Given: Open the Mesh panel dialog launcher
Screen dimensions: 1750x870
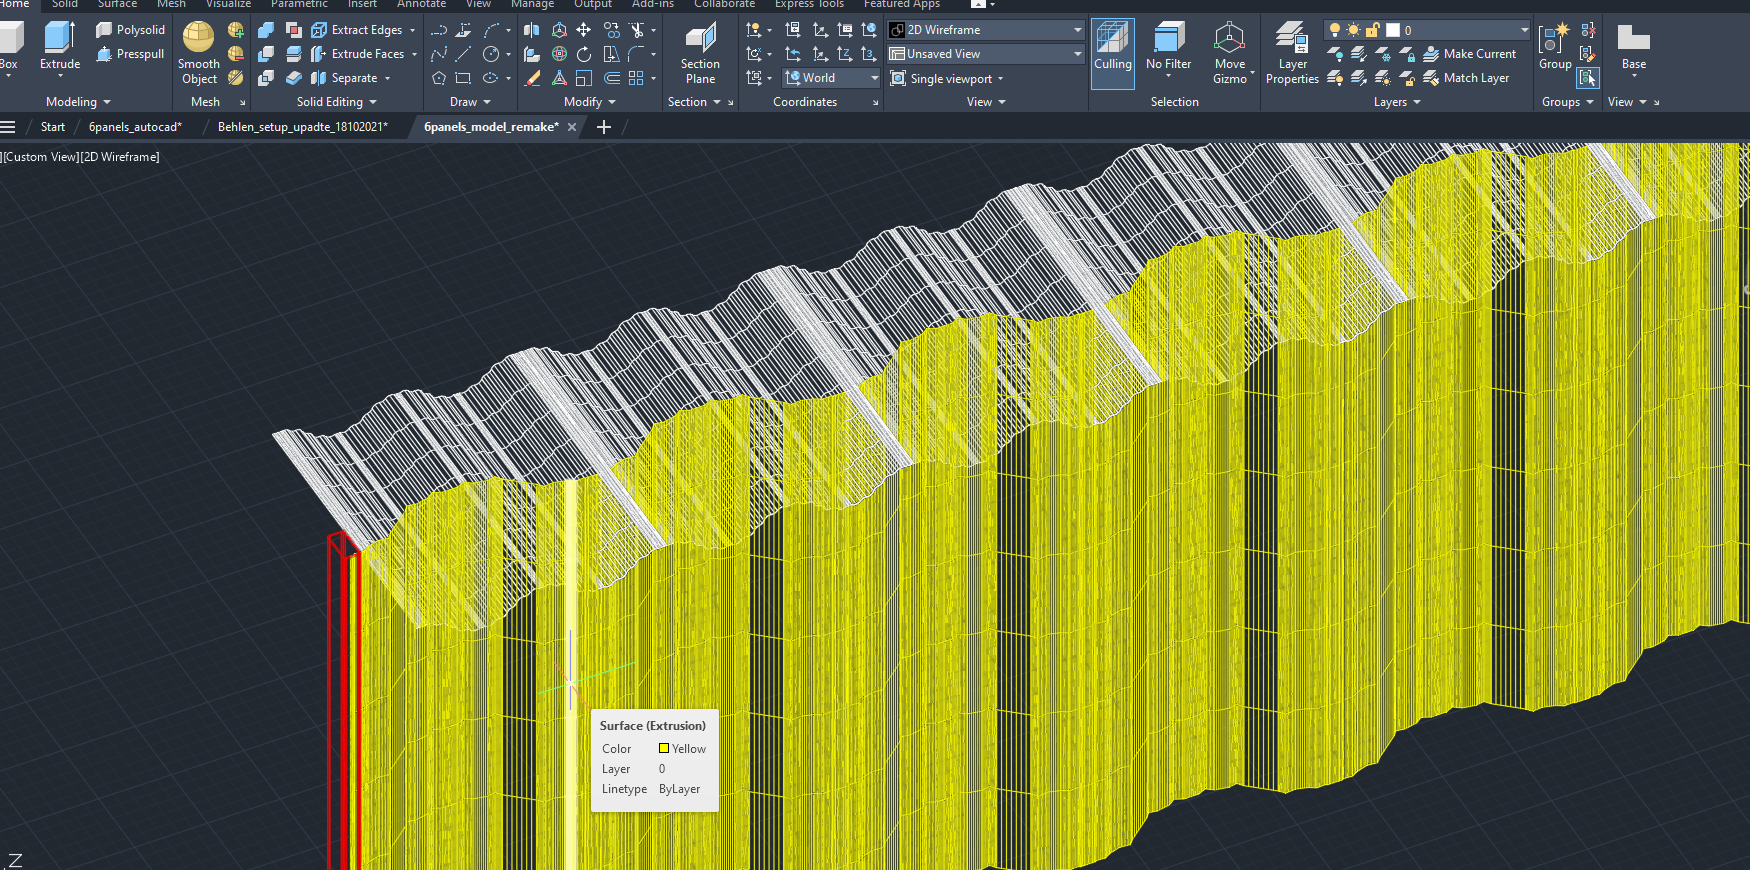Looking at the screenshot, I should (242, 102).
